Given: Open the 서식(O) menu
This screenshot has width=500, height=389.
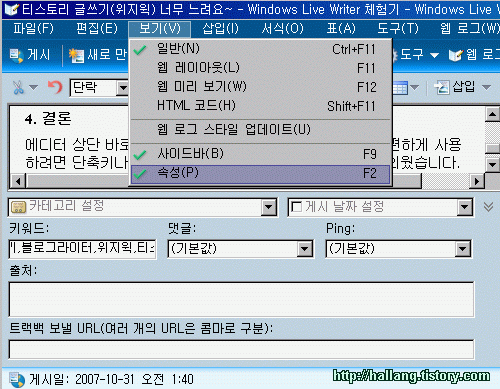Looking at the screenshot, I should click(x=282, y=29).
